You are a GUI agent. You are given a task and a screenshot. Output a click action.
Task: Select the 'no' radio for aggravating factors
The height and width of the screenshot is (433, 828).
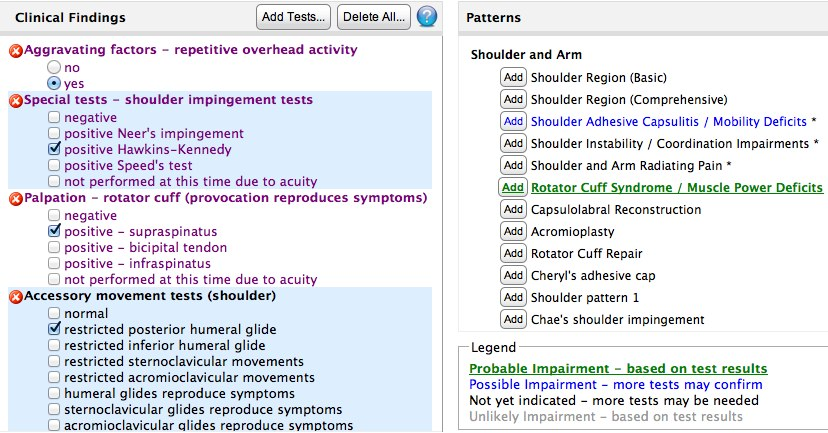coord(55,67)
